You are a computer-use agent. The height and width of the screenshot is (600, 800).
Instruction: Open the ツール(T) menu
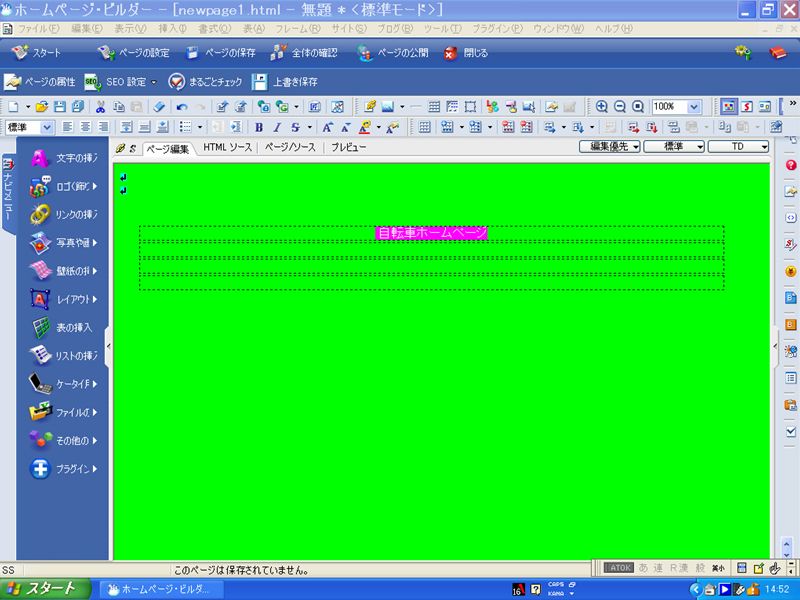[442, 29]
